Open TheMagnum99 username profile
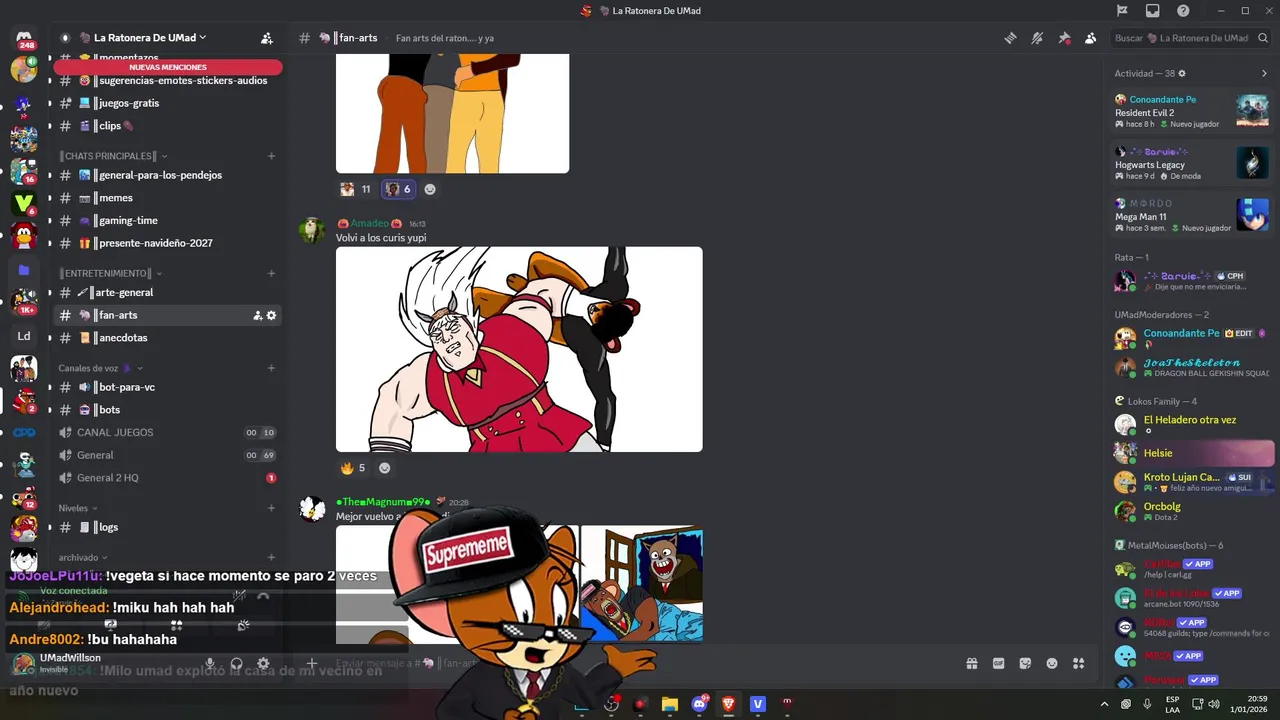The height and width of the screenshot is (720, 1280). pyautogui.click(x=383, y=502)
